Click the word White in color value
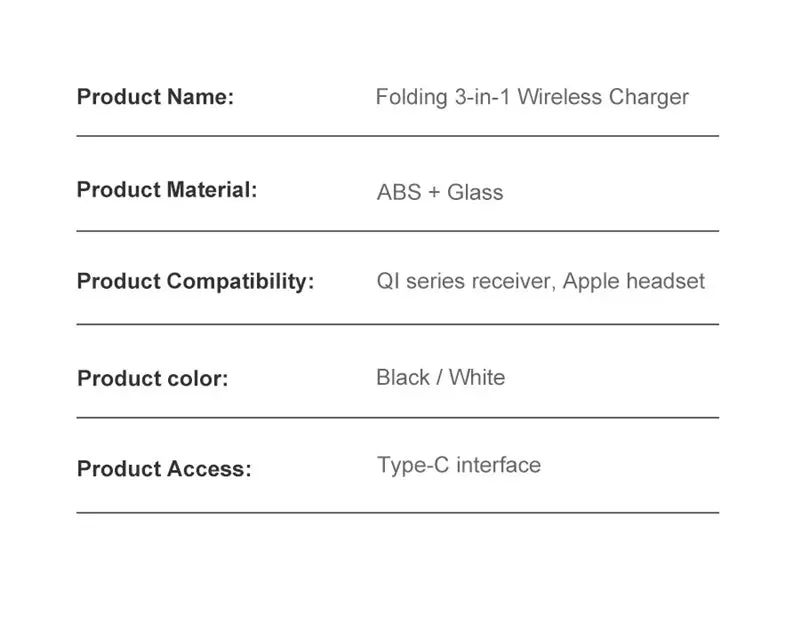This screenshot has height=630, width=800. coord(477,377)
